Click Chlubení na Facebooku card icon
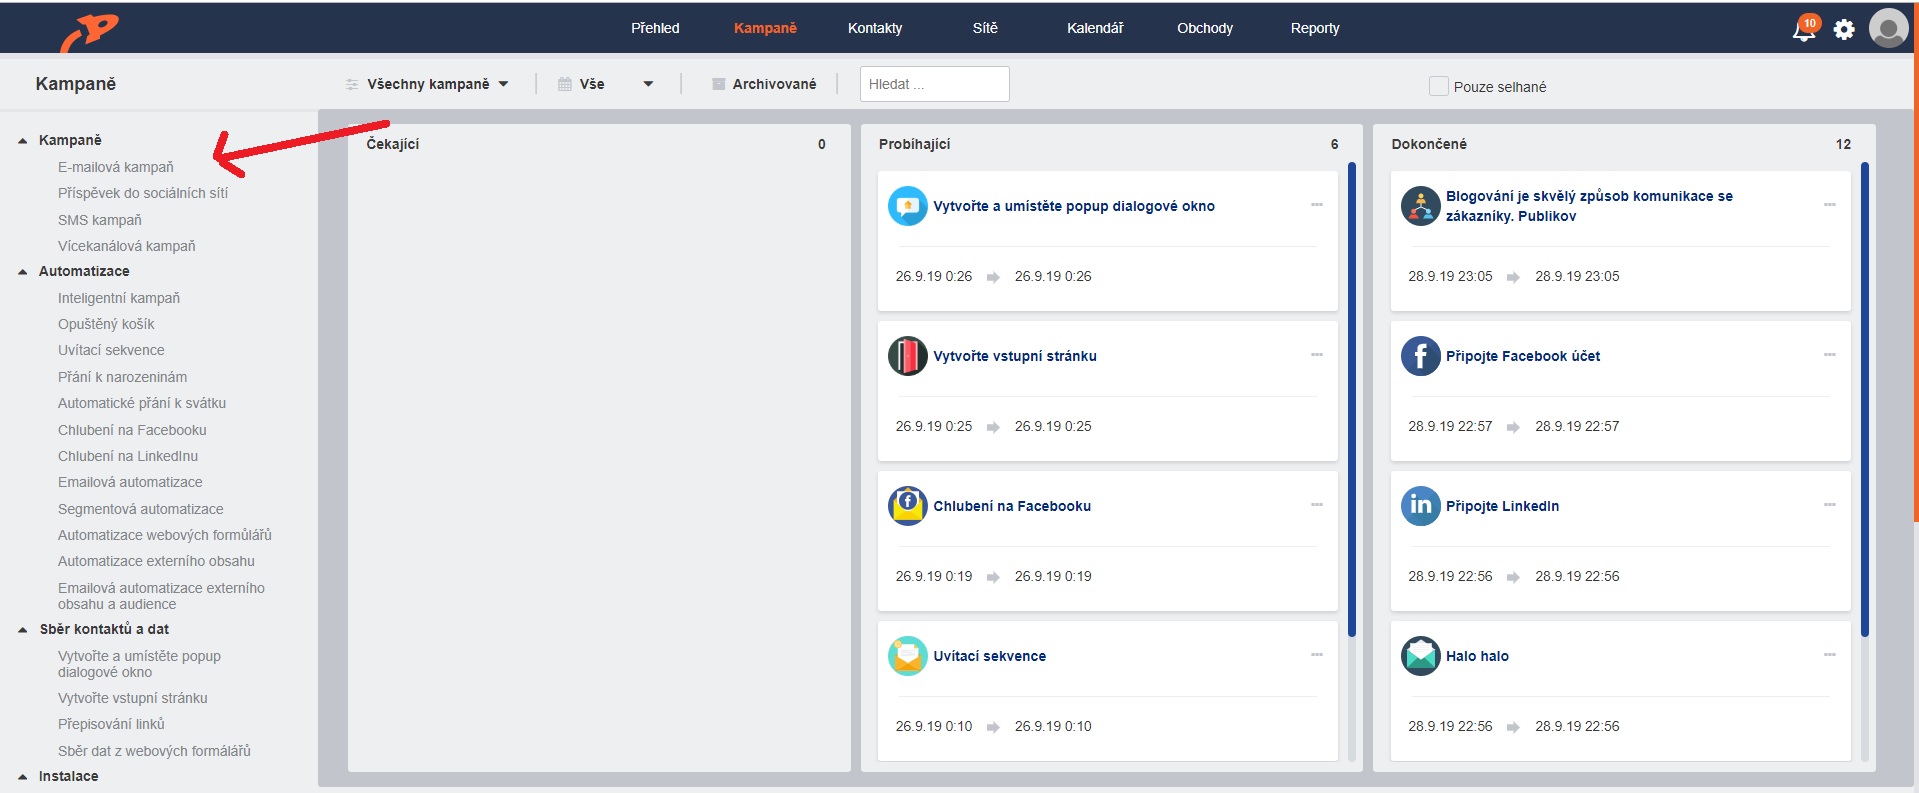This screenshot has width=1919, height=793. coord(907,506)
